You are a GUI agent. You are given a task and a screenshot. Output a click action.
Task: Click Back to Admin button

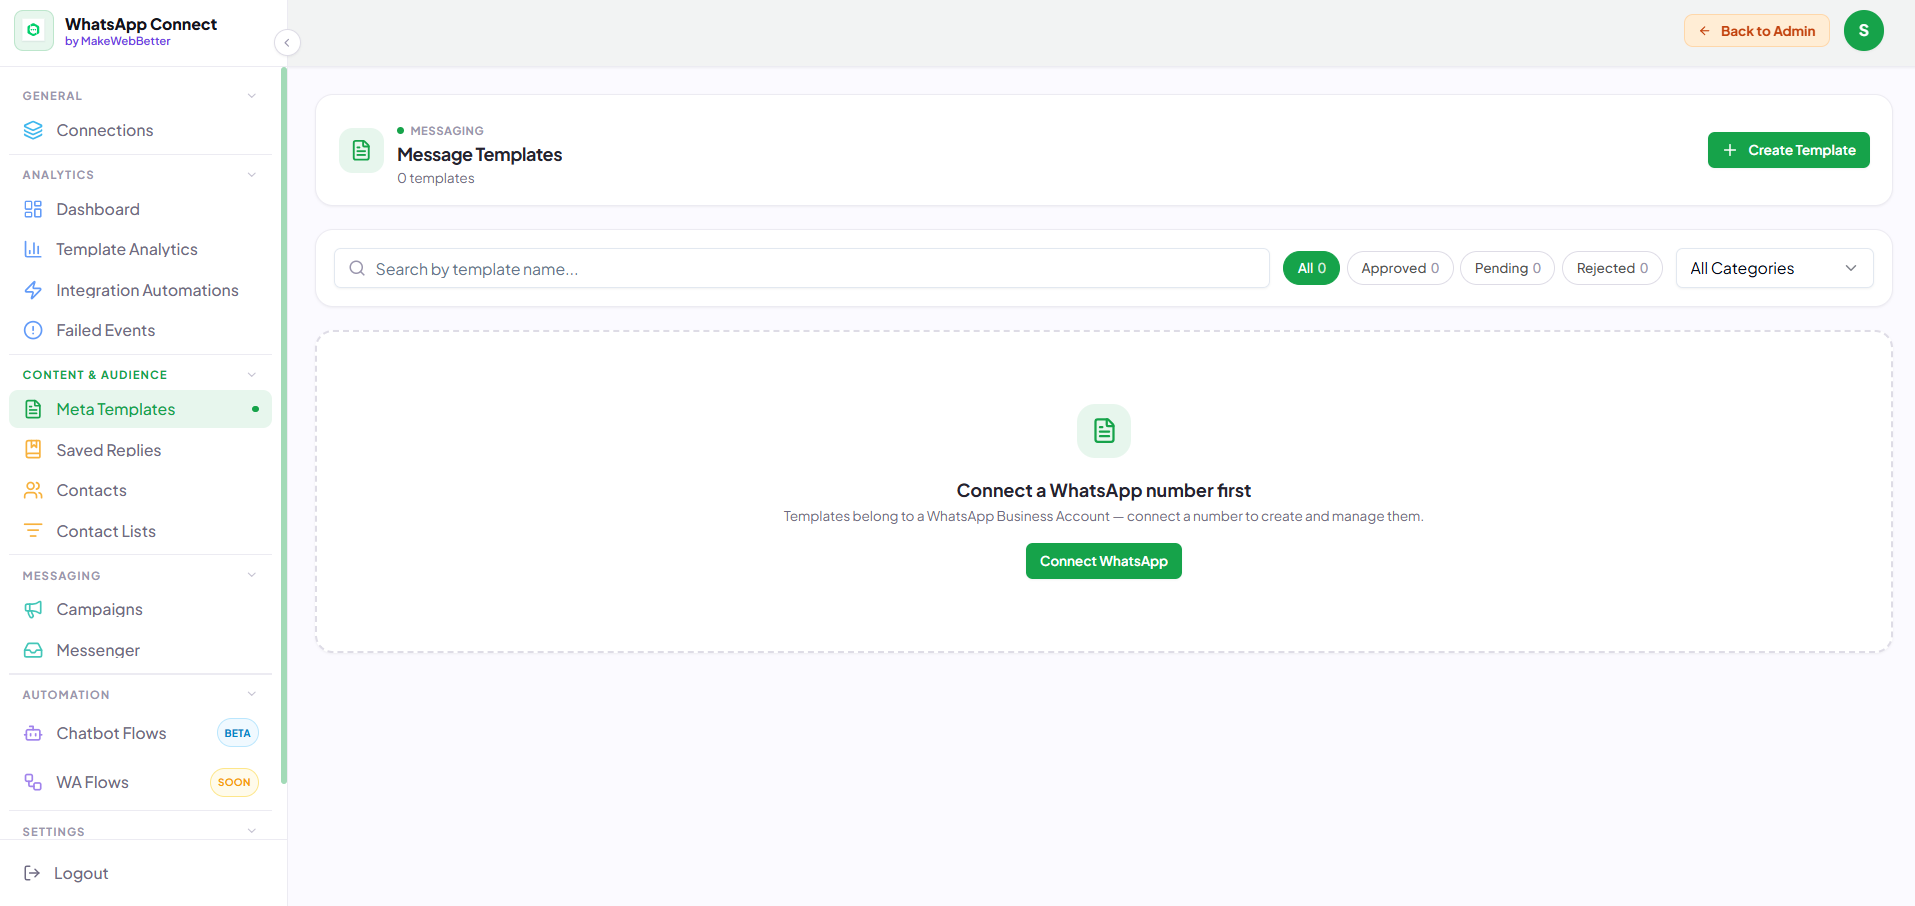[x=1756, y=31]
